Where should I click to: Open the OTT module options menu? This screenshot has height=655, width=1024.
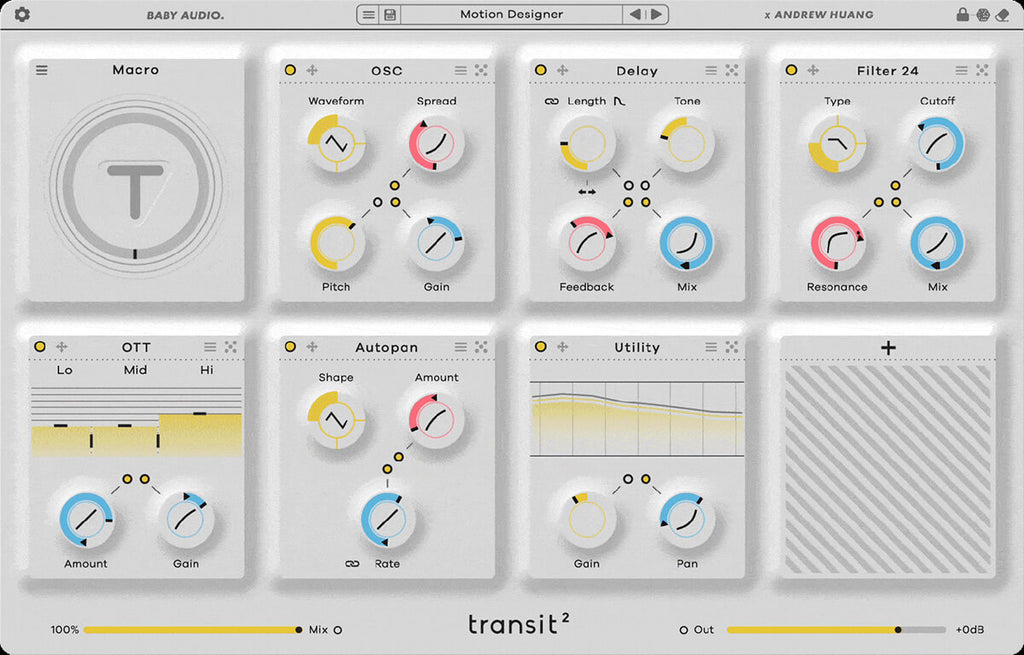click(210, 347)
